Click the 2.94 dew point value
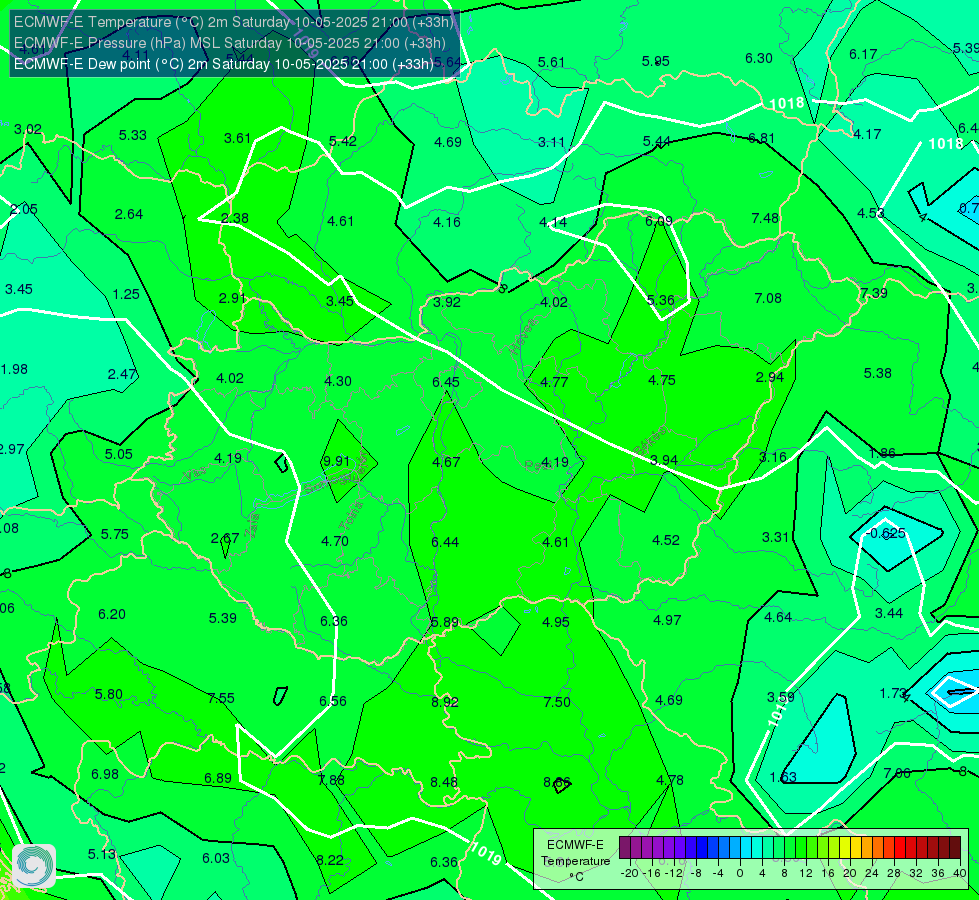 [x=769, y=377]
